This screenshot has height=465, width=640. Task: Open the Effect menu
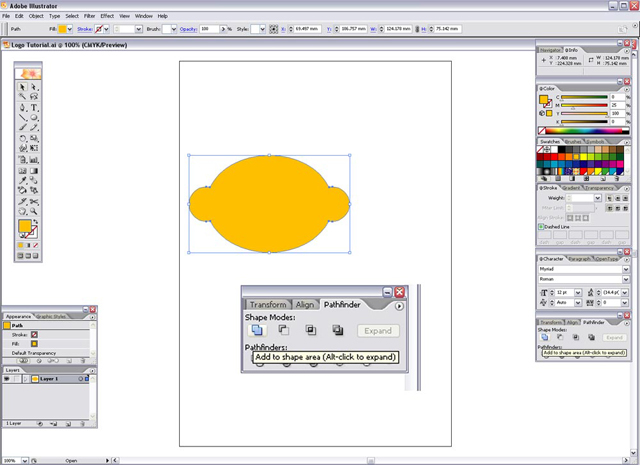pos(107,16)
